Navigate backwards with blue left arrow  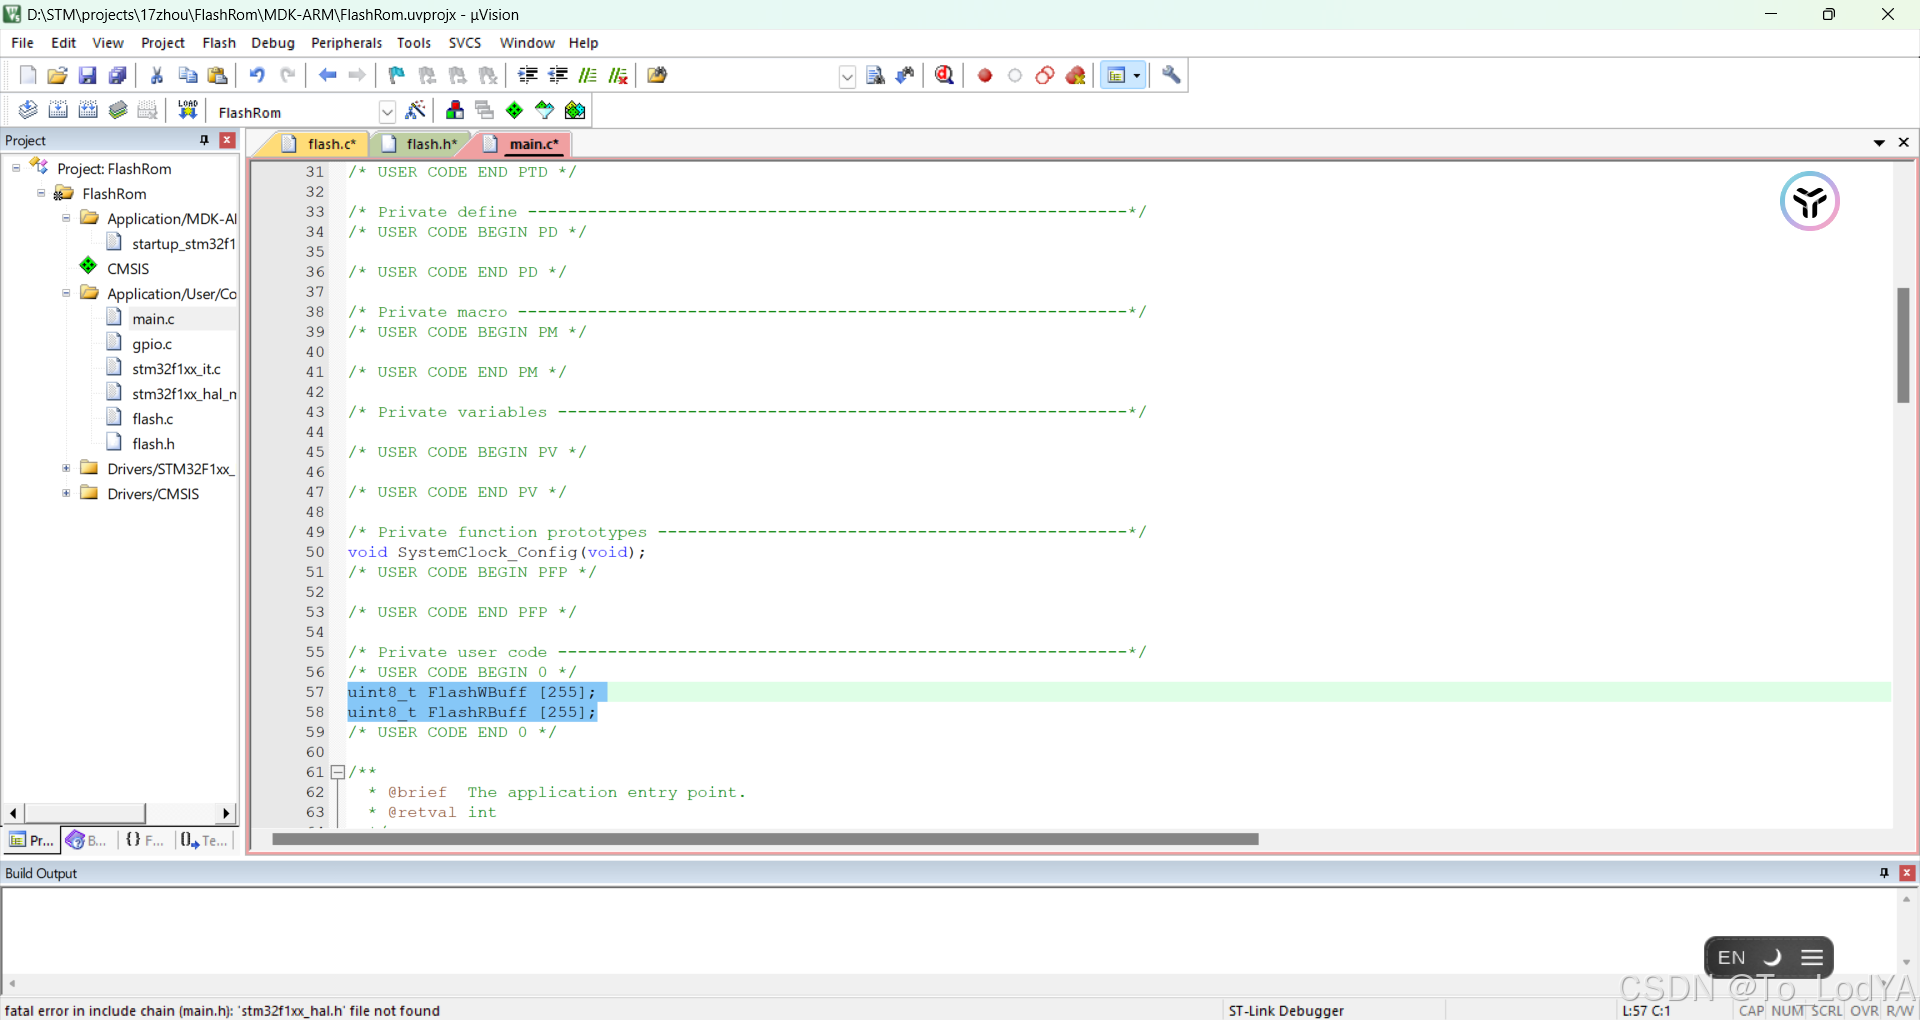point(327,75)
